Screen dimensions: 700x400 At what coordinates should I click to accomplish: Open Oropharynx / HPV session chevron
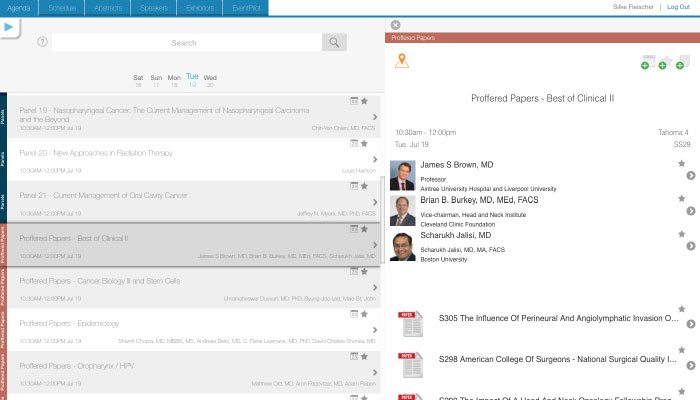[x=375, y=372]
